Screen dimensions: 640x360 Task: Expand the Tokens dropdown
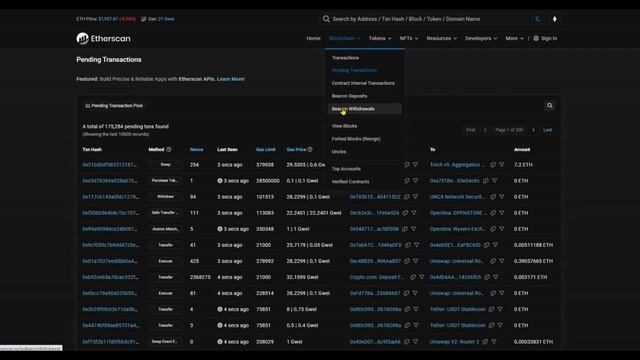[x=380, y=38]
